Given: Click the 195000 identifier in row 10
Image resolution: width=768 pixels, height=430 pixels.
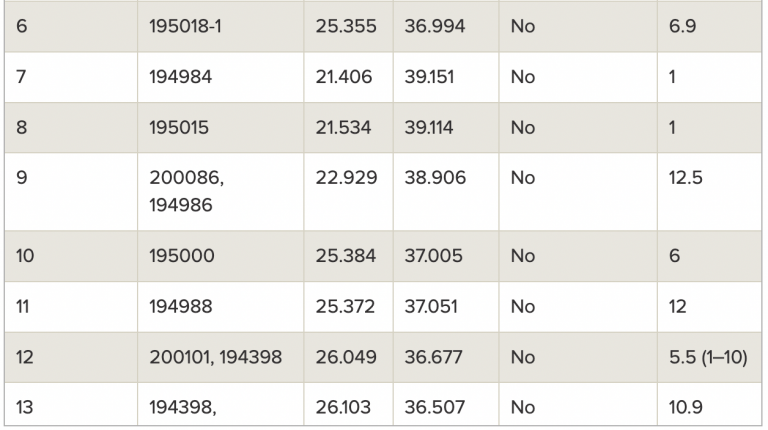Looking at the screenshot, I should click(x=182, y=256).
